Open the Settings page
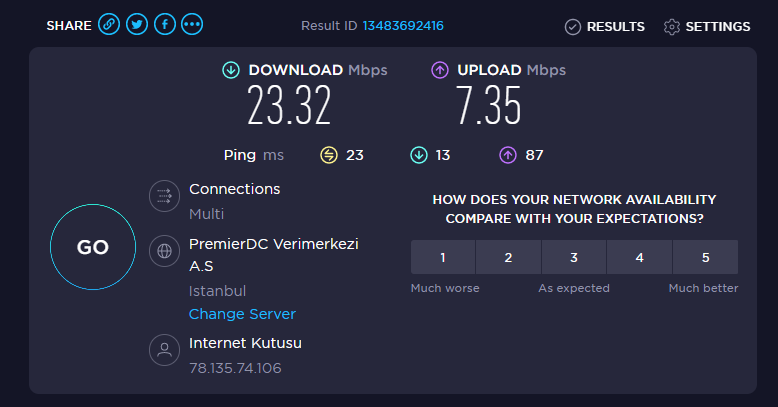The width and height of the screenshot is (778, 407). [707, 27]
